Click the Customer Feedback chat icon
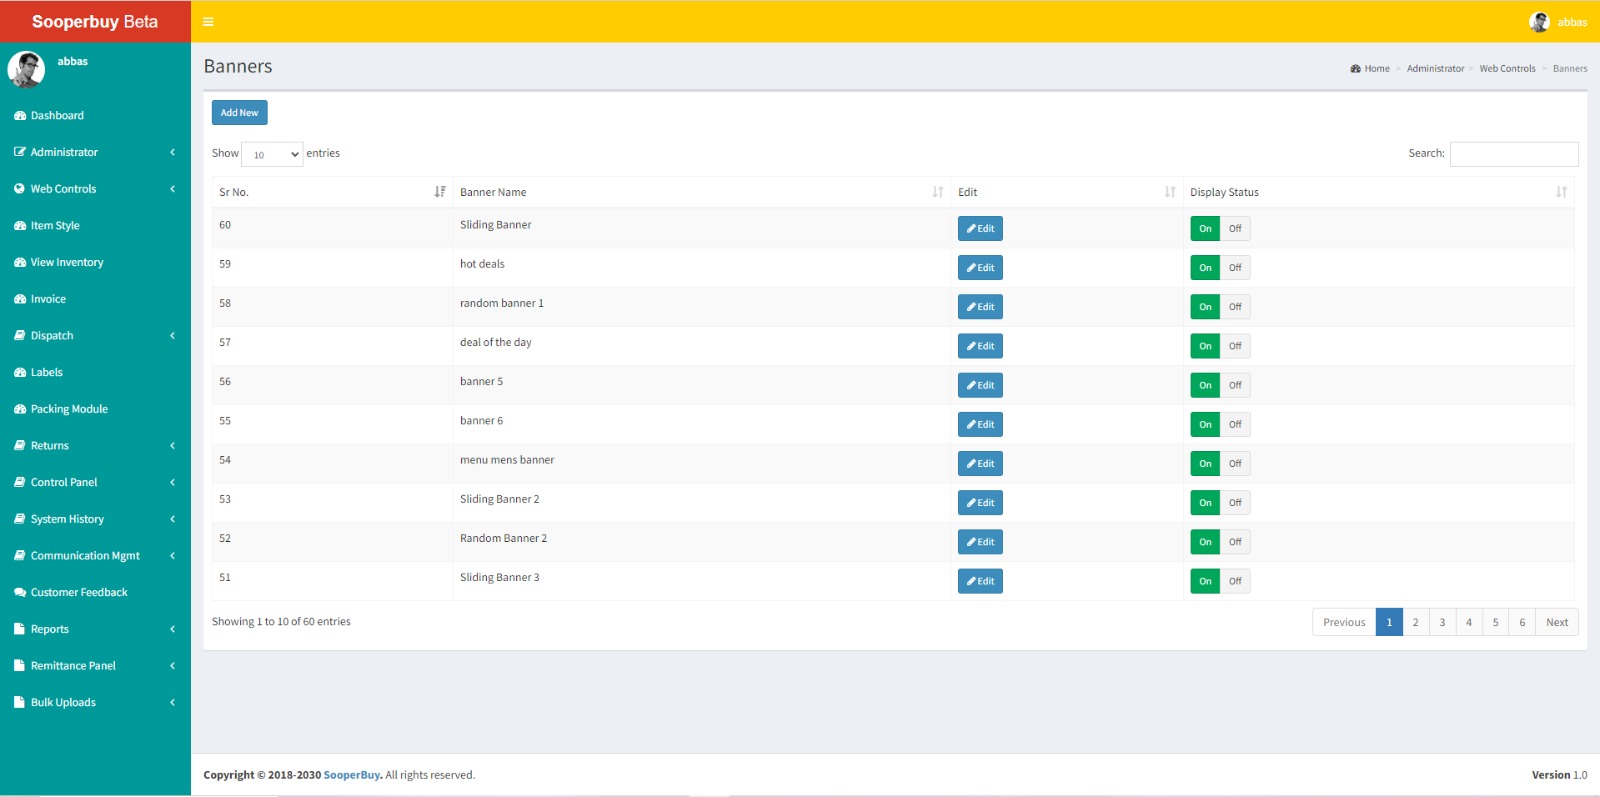The height and width of the screenshot is (797, 1600). point(20,593)
